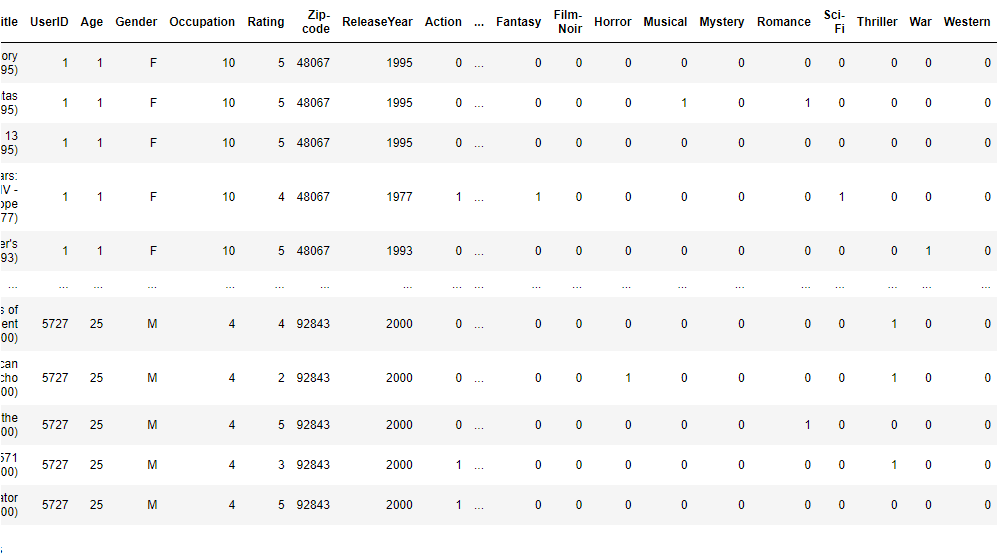Click ReleaseYear 2000 in the Rating 3 row
Image resolution: width=1004 pixels, height=560 pixels.
(400, 465)
